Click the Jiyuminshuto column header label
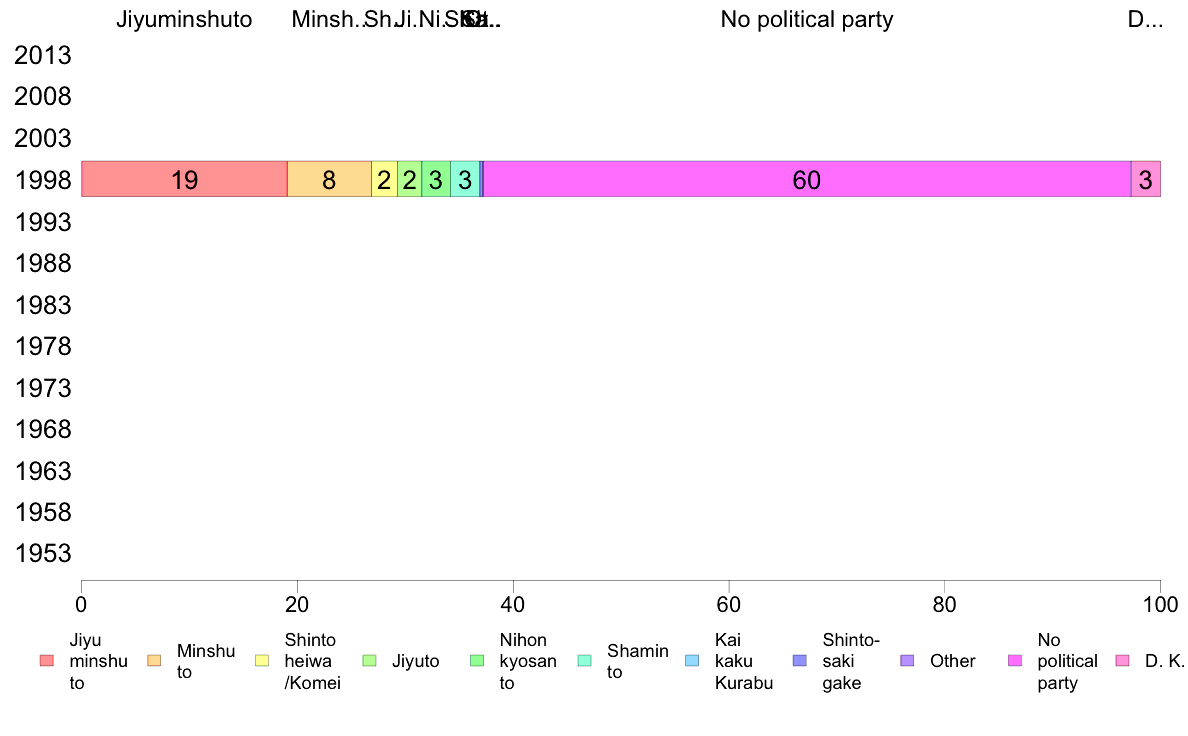This screenshot has height=736, width=1188. tap(184, 20)
